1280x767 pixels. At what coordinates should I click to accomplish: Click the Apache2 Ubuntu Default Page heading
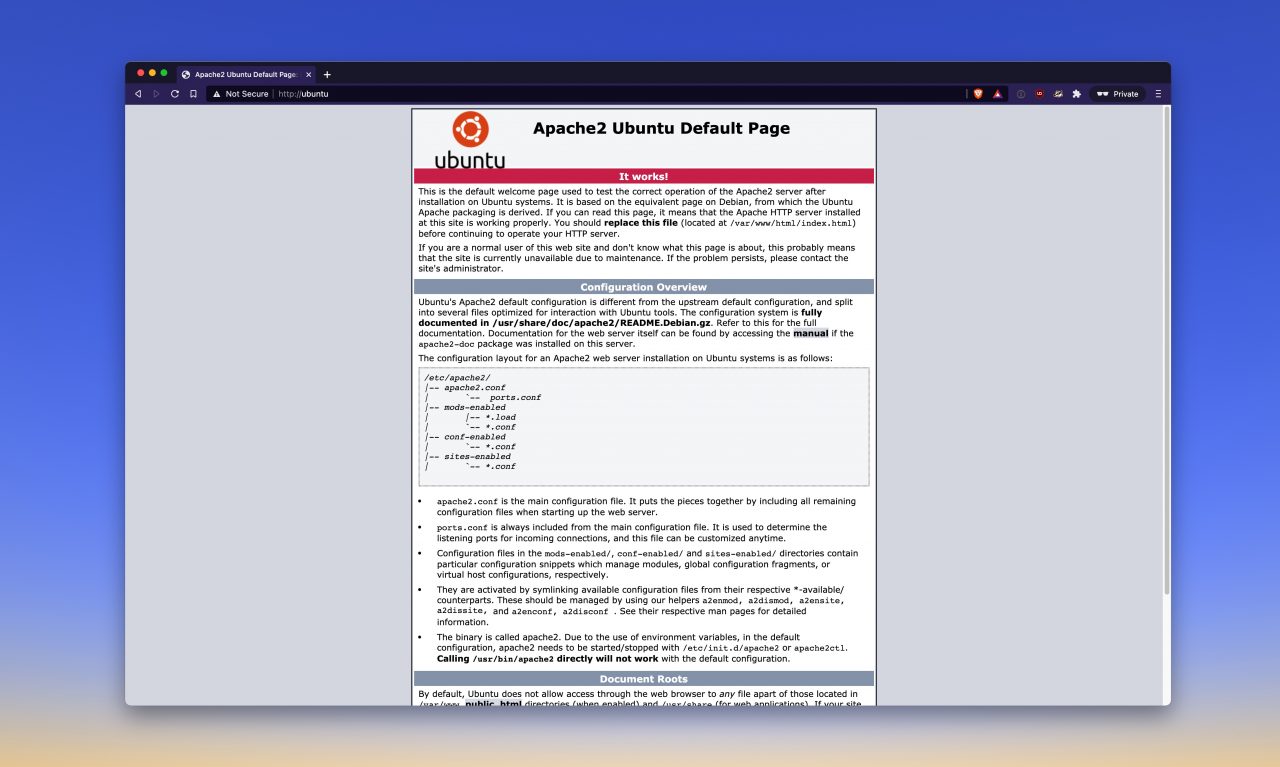click(x=661, y=128)
